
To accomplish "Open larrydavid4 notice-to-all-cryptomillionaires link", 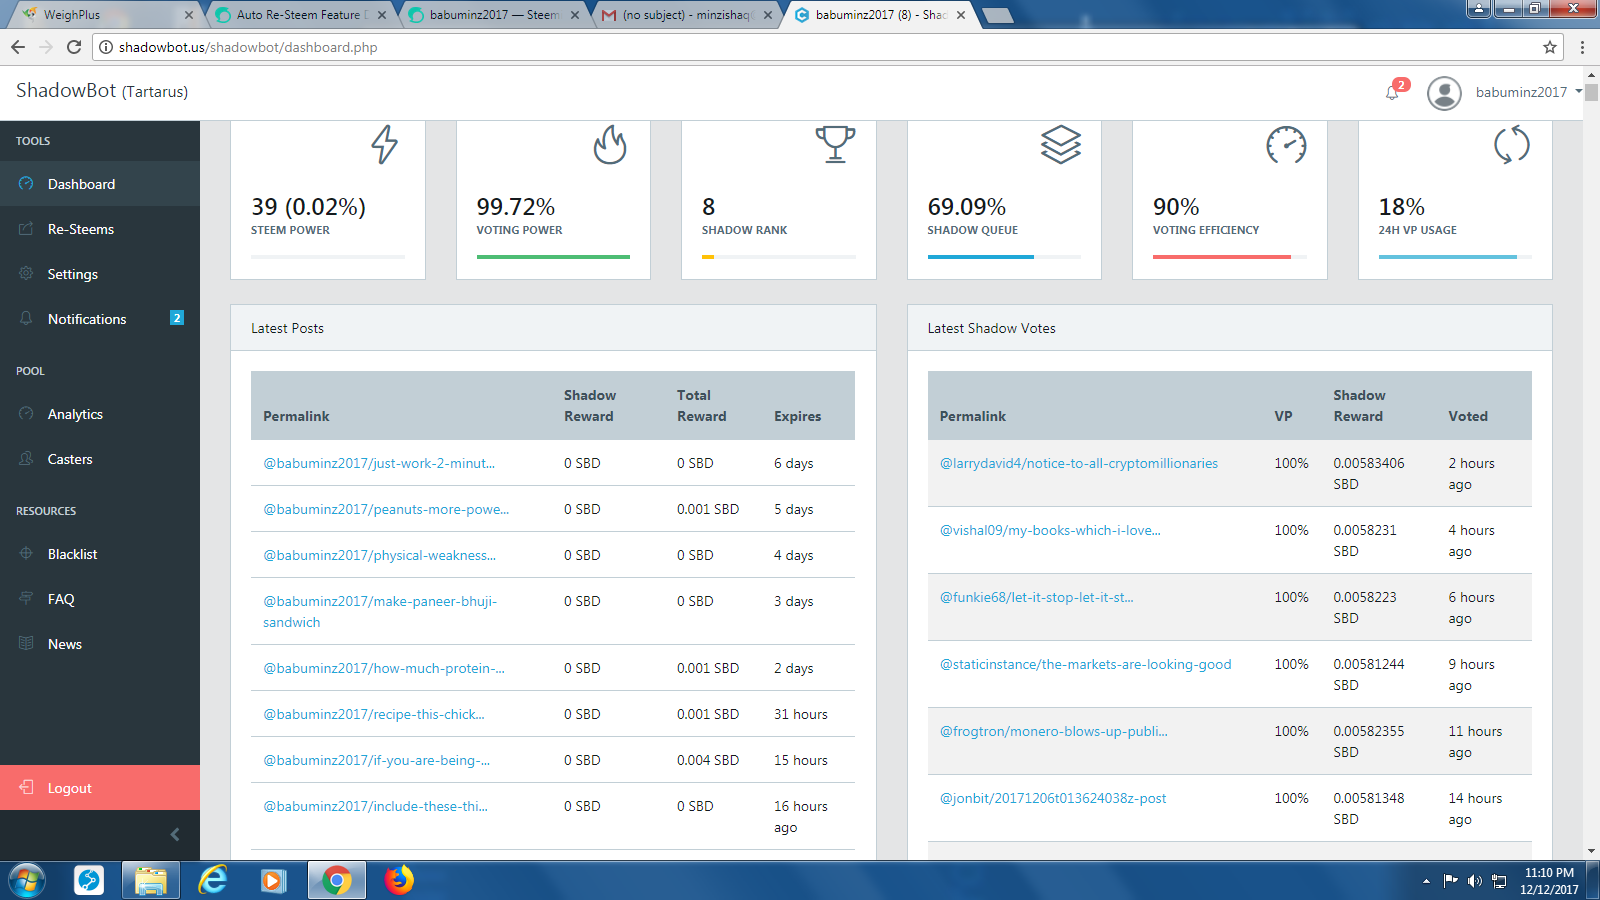I will coord(1079,463).
